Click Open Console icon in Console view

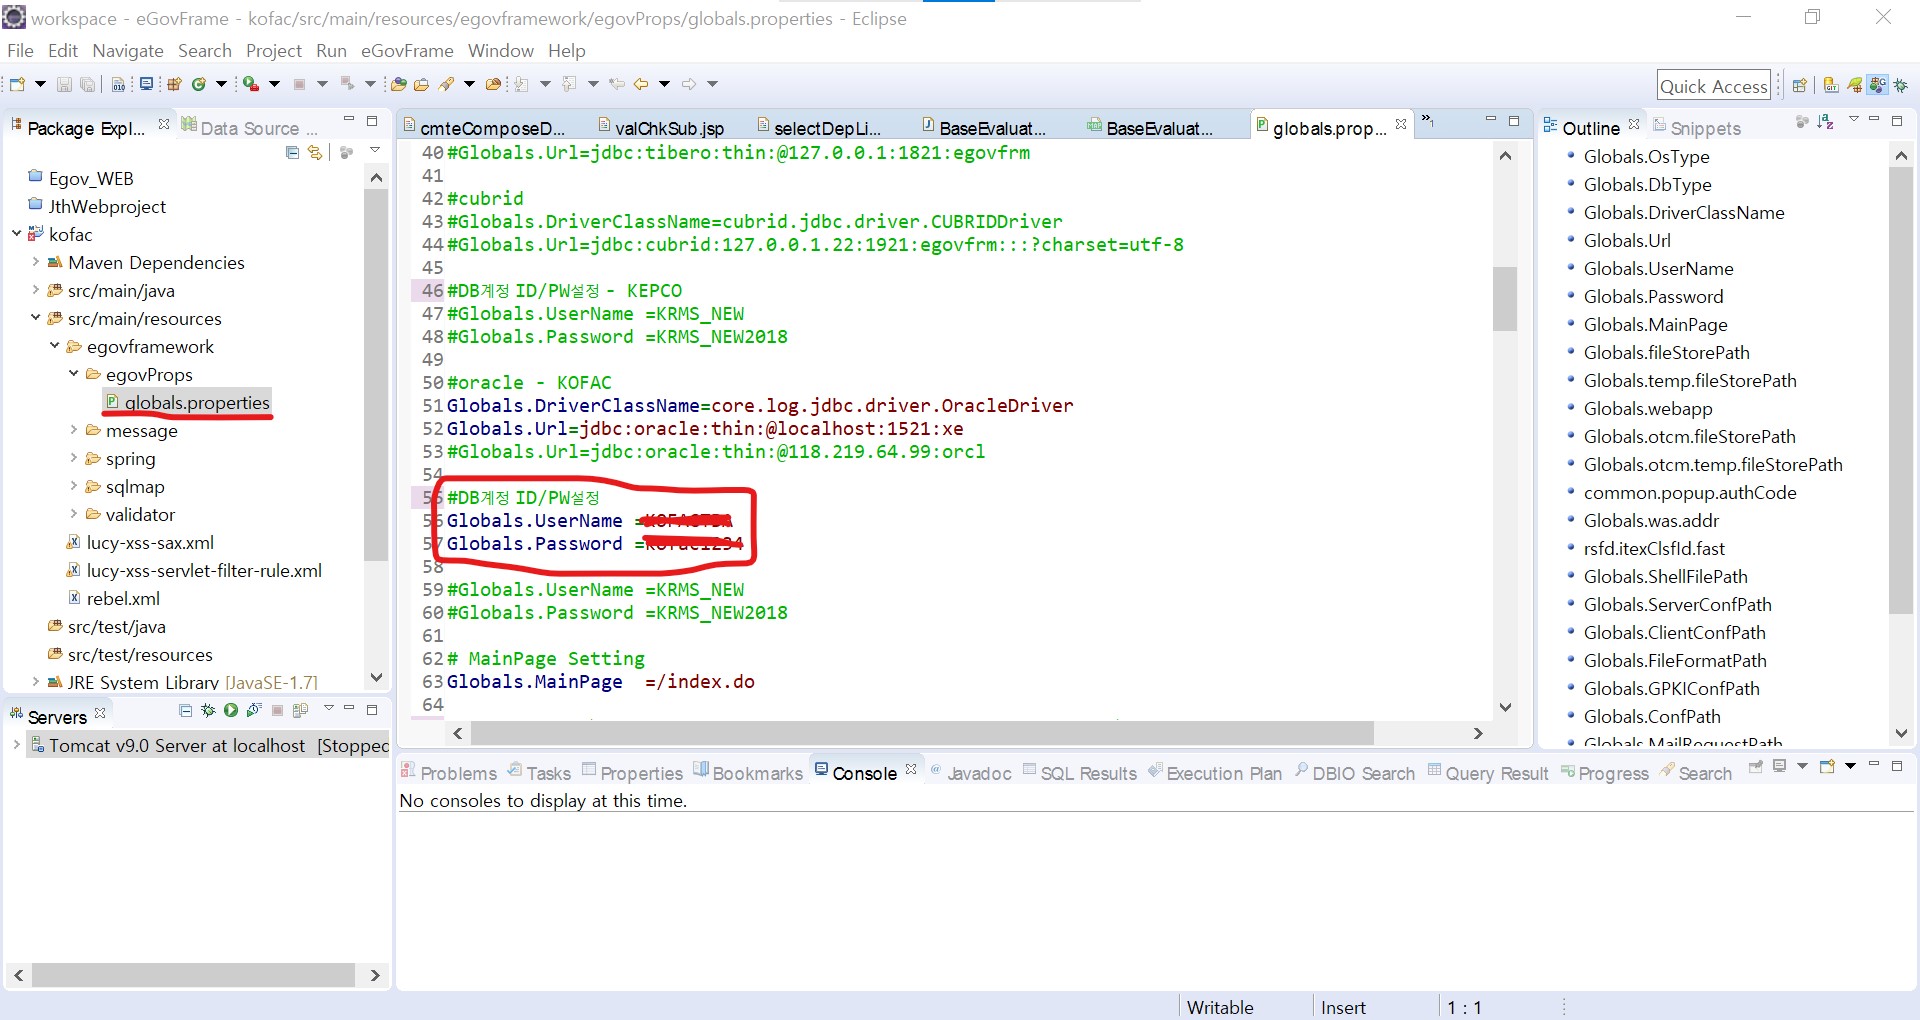click(x=1827, y=767)
